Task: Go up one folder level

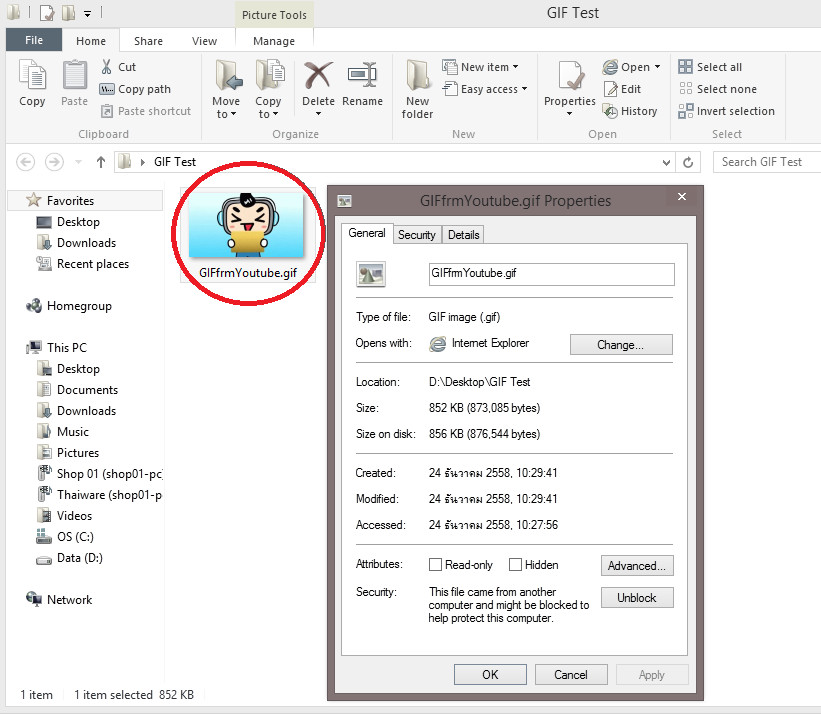Action: [101, 162]
